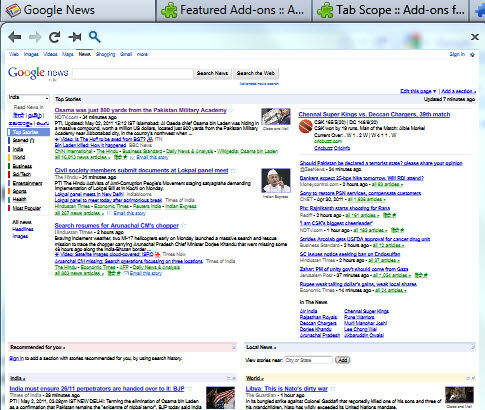Viewport: 485px width, 410px height.
Task: Switch to the Google News tab
Action: point(78,10)
